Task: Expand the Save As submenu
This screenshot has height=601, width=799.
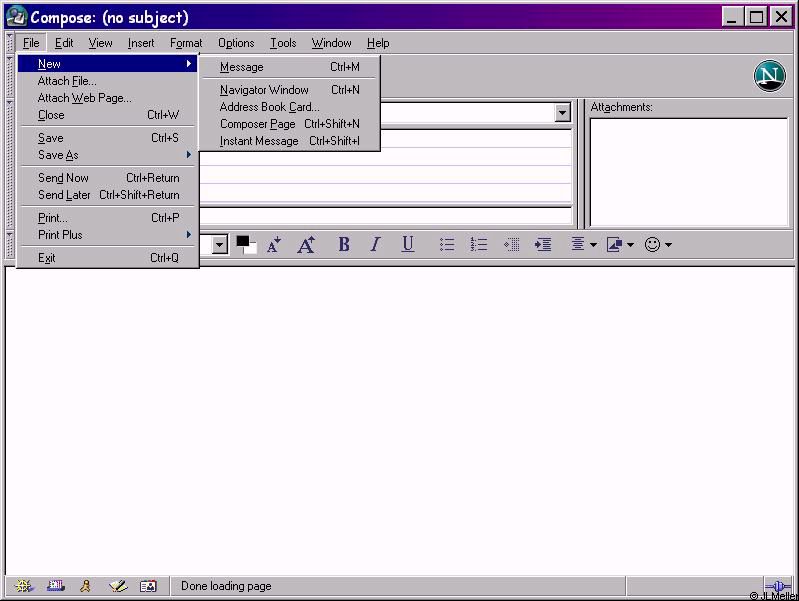Action: 108,155
